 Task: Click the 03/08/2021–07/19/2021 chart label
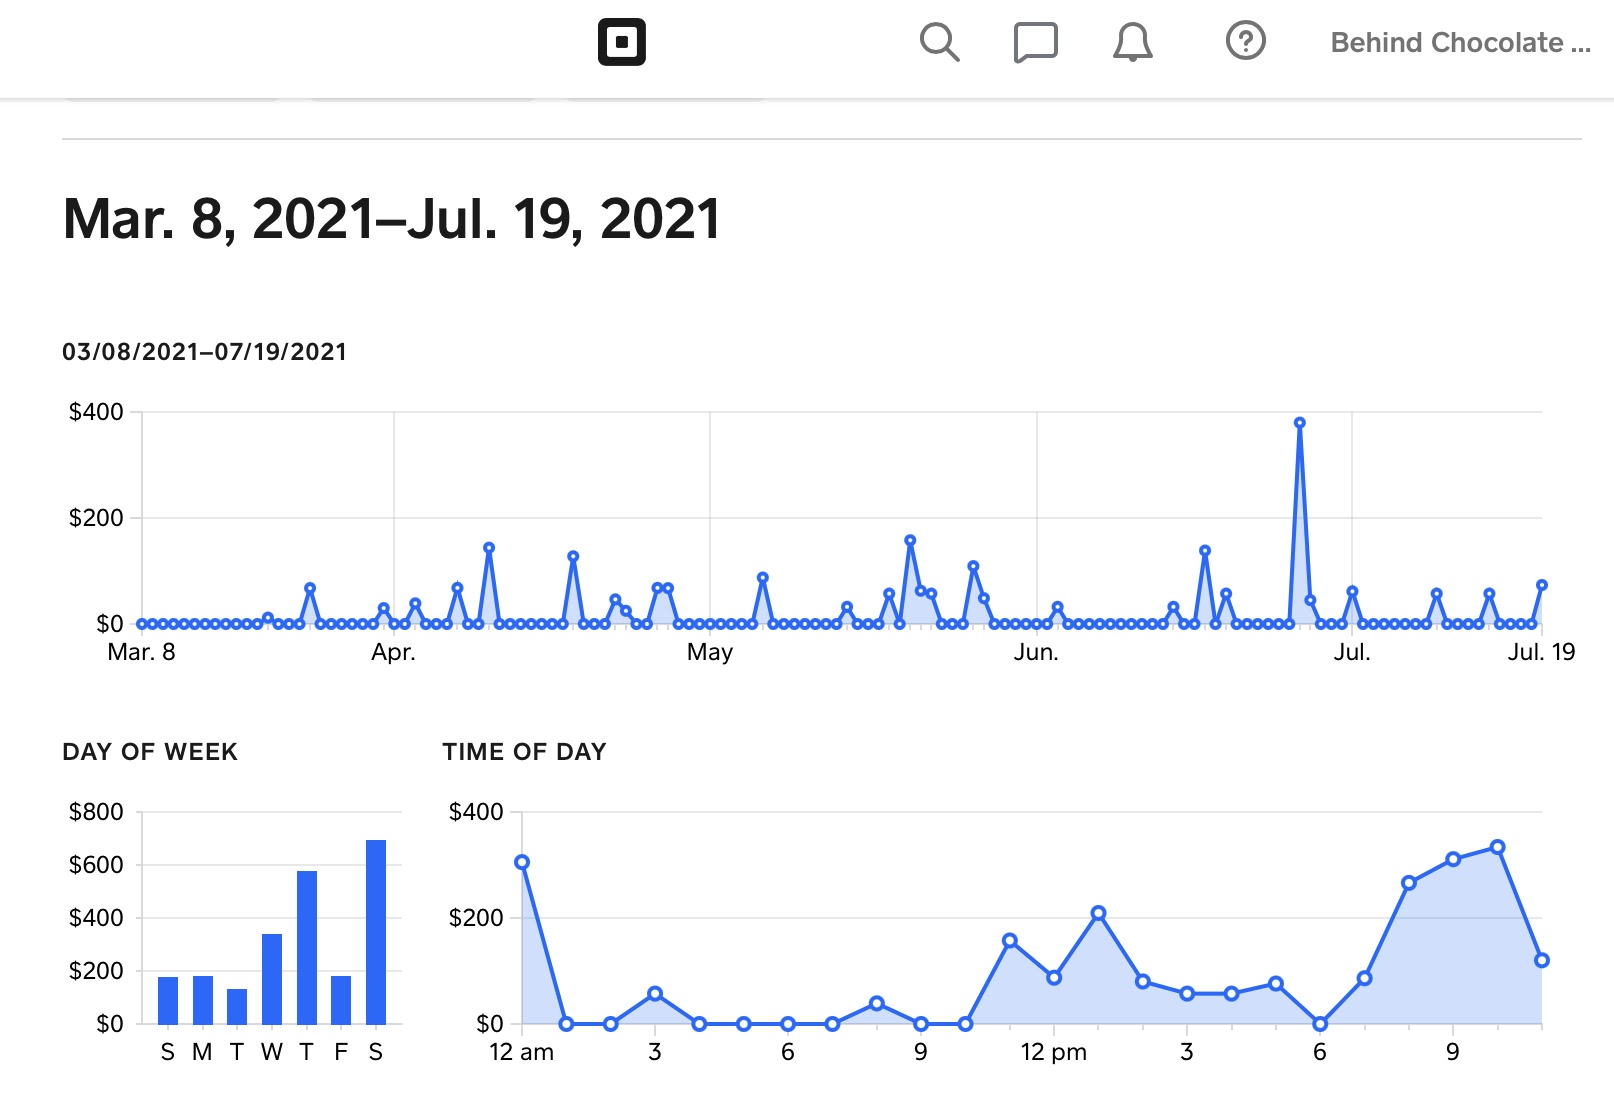tap(204, 352)
